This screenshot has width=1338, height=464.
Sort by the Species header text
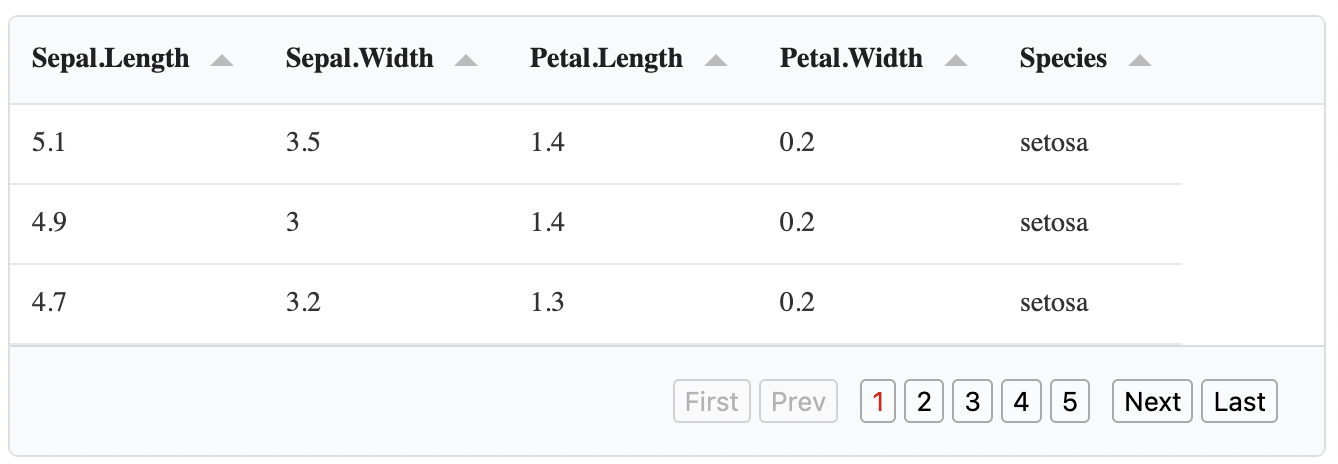point(1063,59)
